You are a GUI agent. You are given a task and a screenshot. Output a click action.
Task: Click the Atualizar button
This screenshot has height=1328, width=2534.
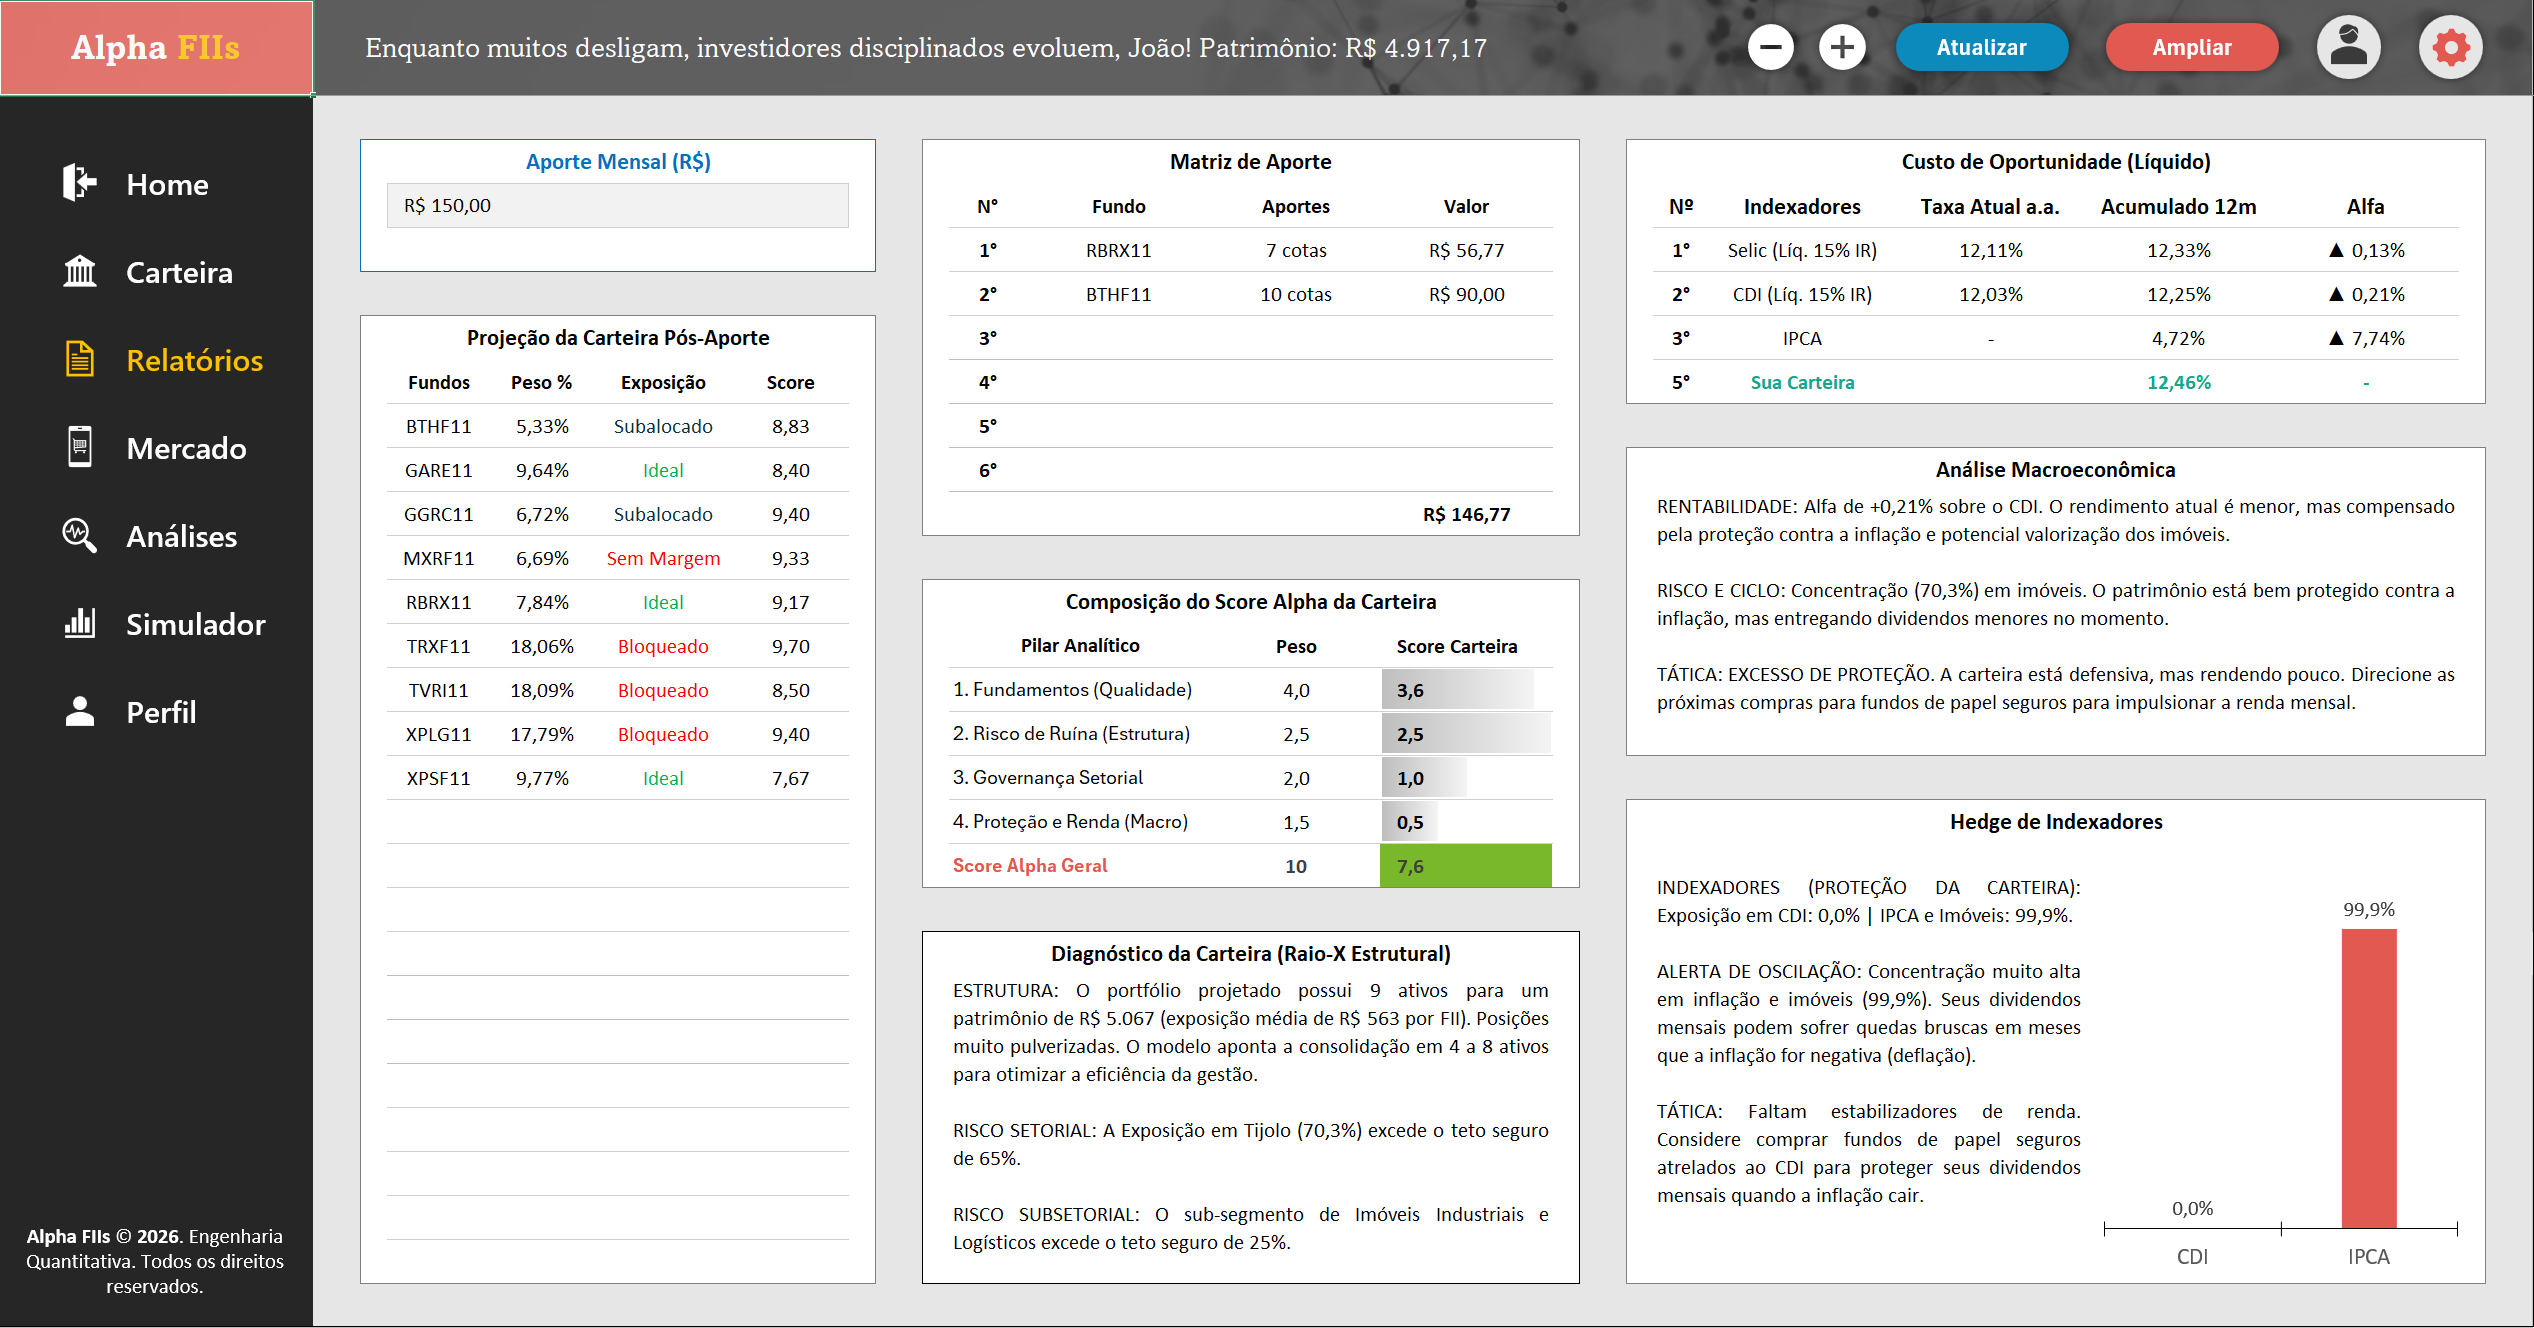pos(1981,47)
